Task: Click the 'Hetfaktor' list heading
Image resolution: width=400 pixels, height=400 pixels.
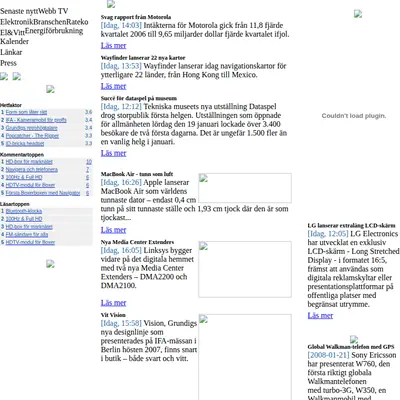Action: (x=11, y=105)
